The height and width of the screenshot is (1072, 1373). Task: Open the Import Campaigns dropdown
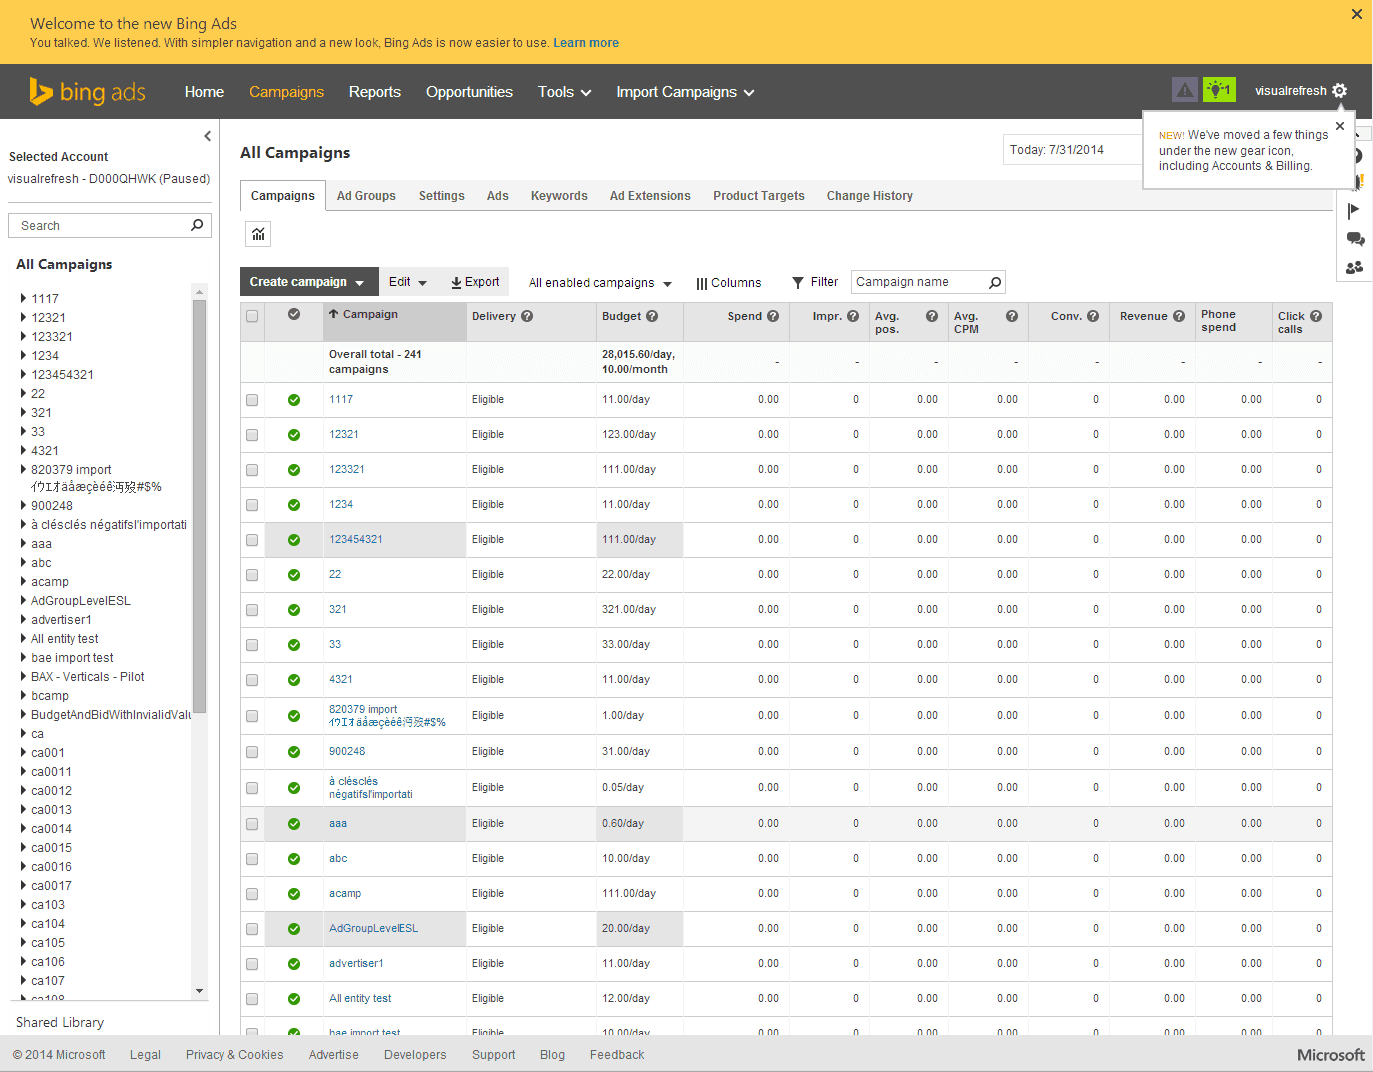[x=685, y=92]
